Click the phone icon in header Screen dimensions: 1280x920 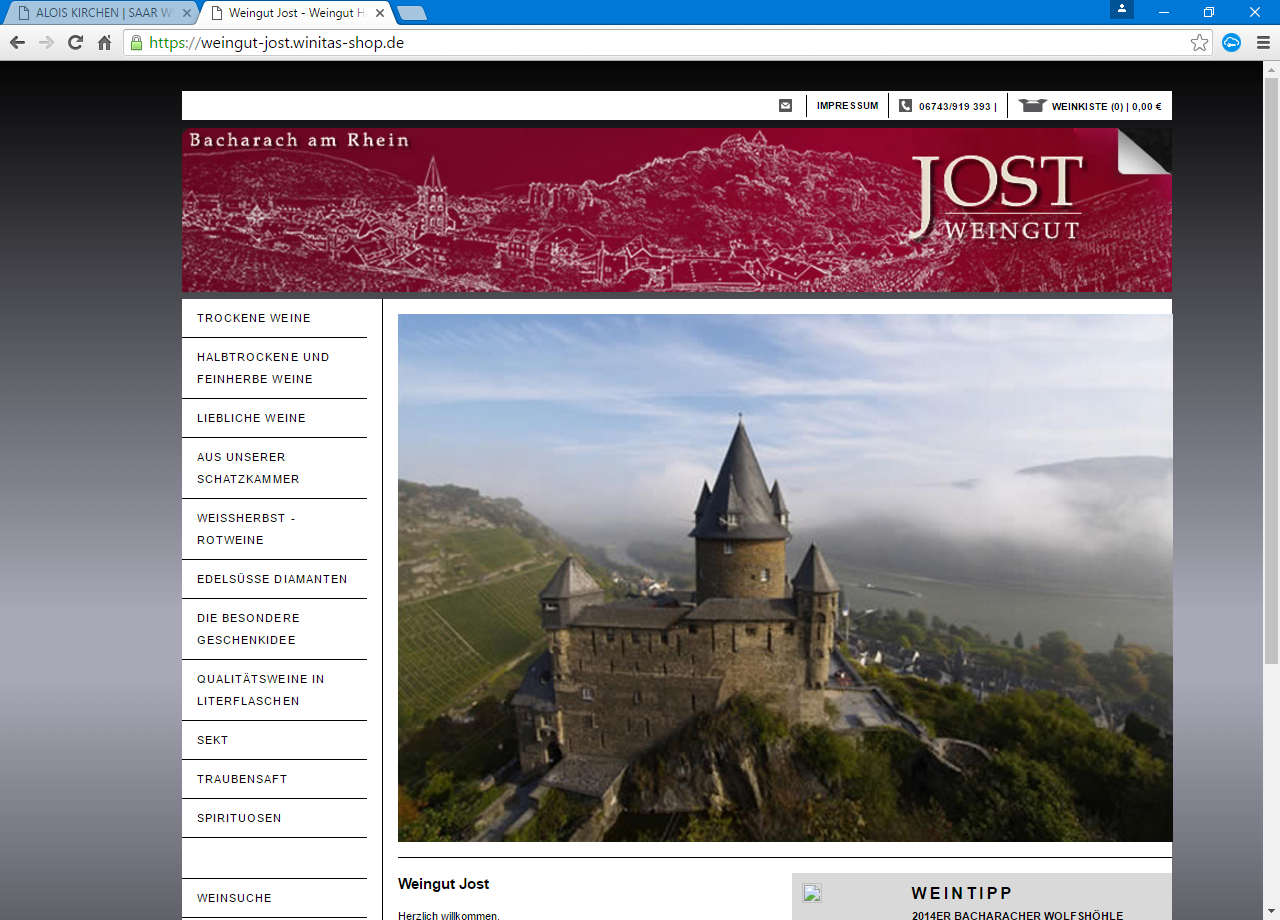click(x=905, y=106)
